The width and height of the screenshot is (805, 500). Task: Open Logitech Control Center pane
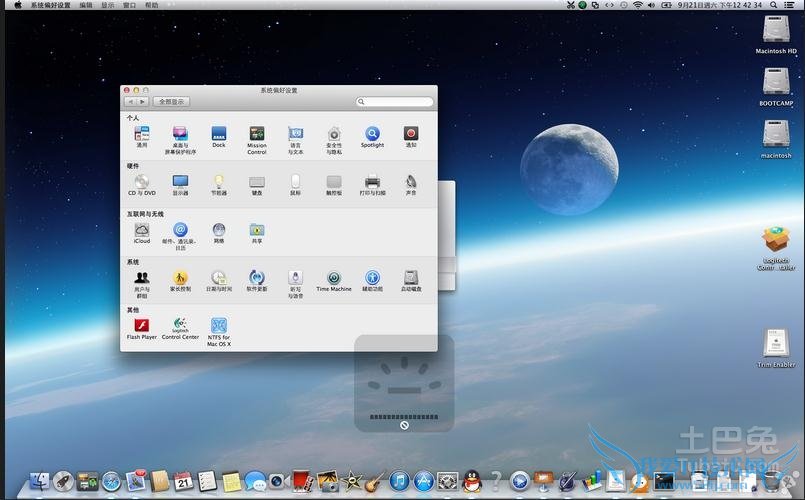180,325
